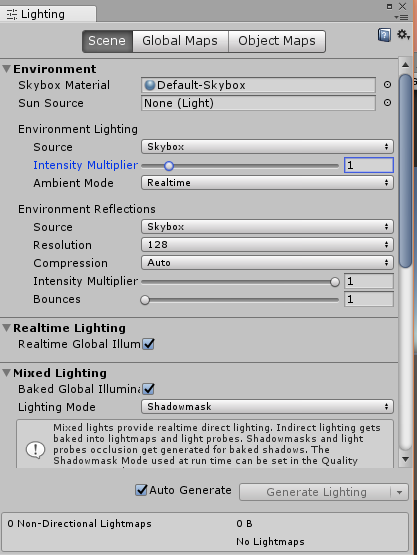Click the No Lightmaps status text
Image resolution: width=417 pixels, height=555 pixels.
(270, 542)
